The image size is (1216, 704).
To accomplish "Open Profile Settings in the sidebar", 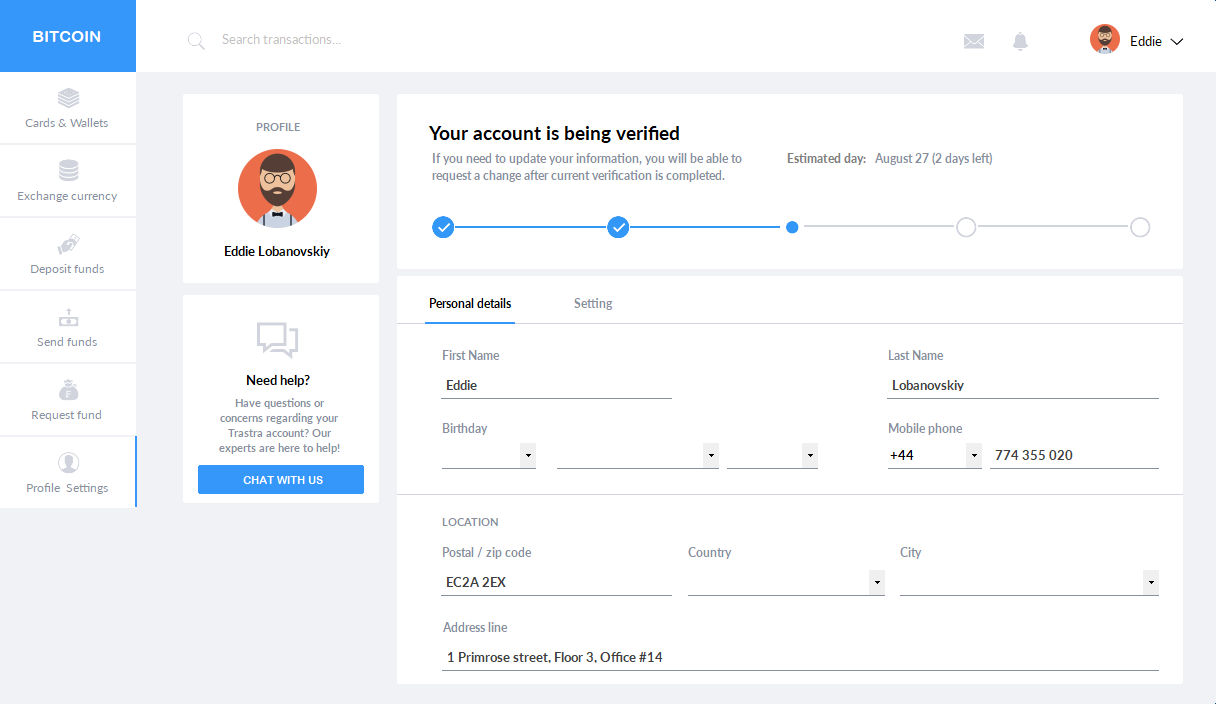I will coord(67,472).
